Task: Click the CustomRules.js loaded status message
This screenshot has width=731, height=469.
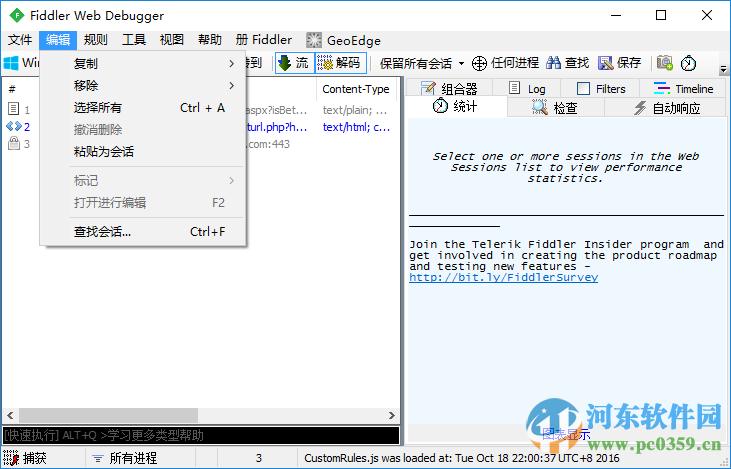Action: (x=462, y=458)
